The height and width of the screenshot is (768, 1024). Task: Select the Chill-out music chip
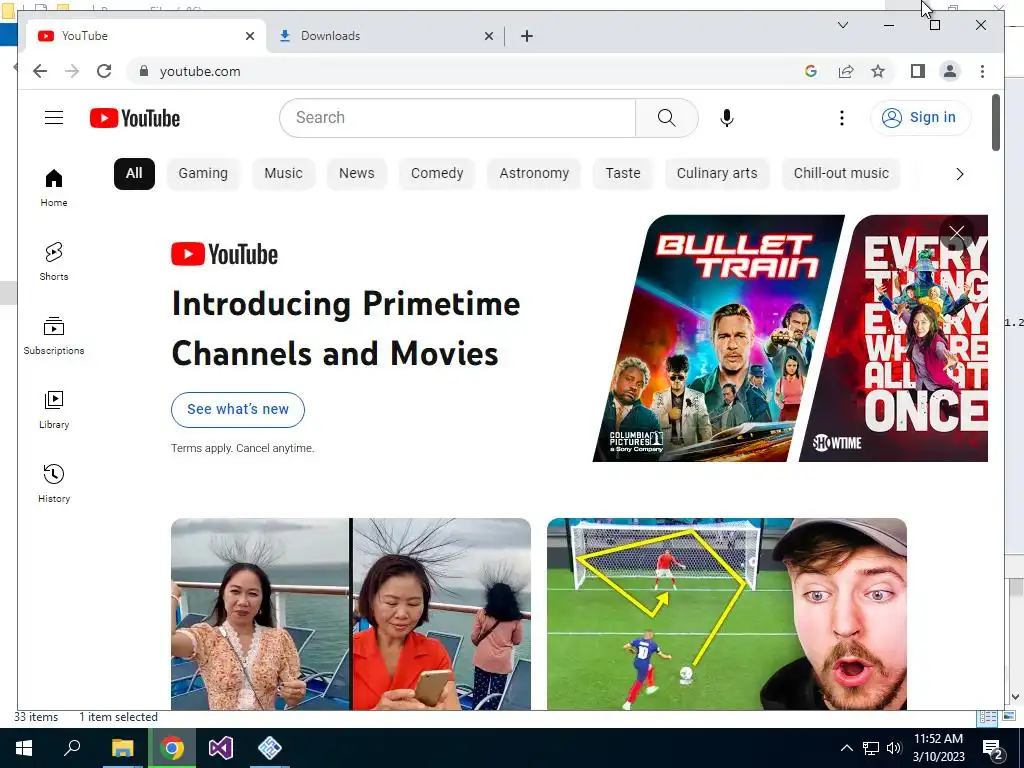pyautogui.click(x=841, y=174)
